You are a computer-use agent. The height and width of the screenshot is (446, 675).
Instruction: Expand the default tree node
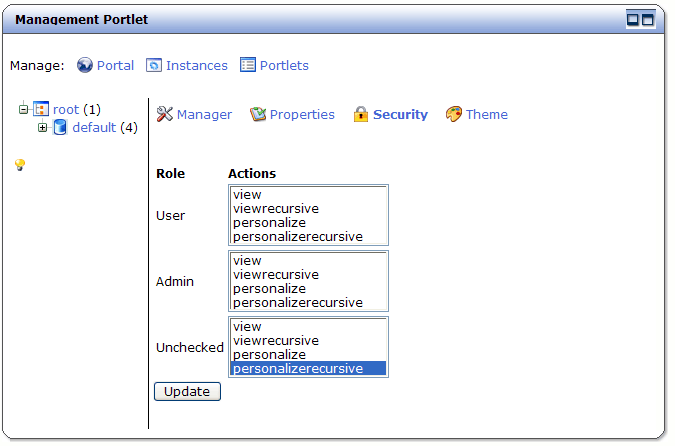click(x=42, y=127)
